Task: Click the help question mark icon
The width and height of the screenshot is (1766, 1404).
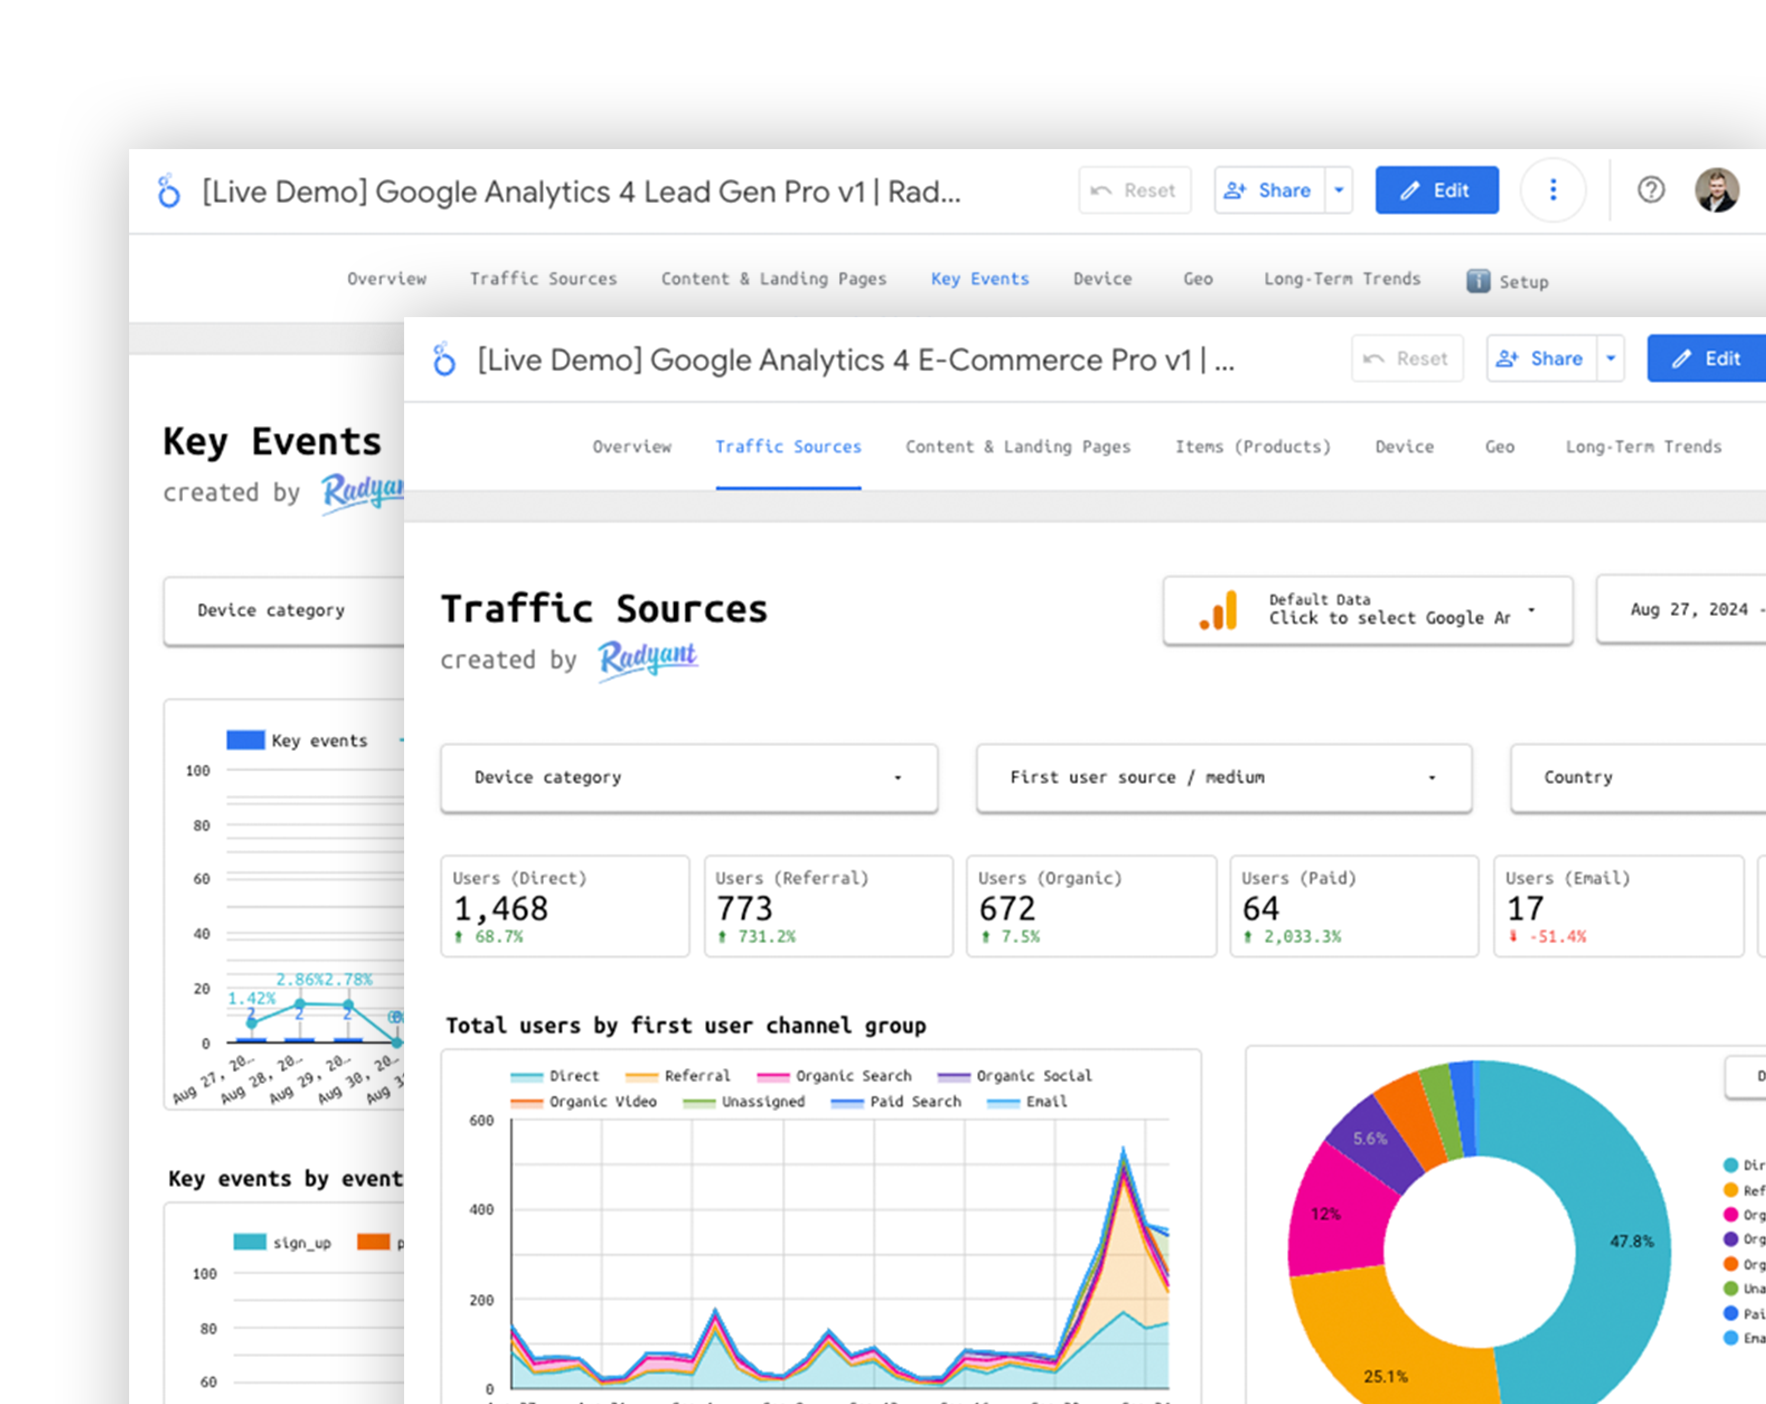Action: pyautogui.click(x=1651, y=190)
